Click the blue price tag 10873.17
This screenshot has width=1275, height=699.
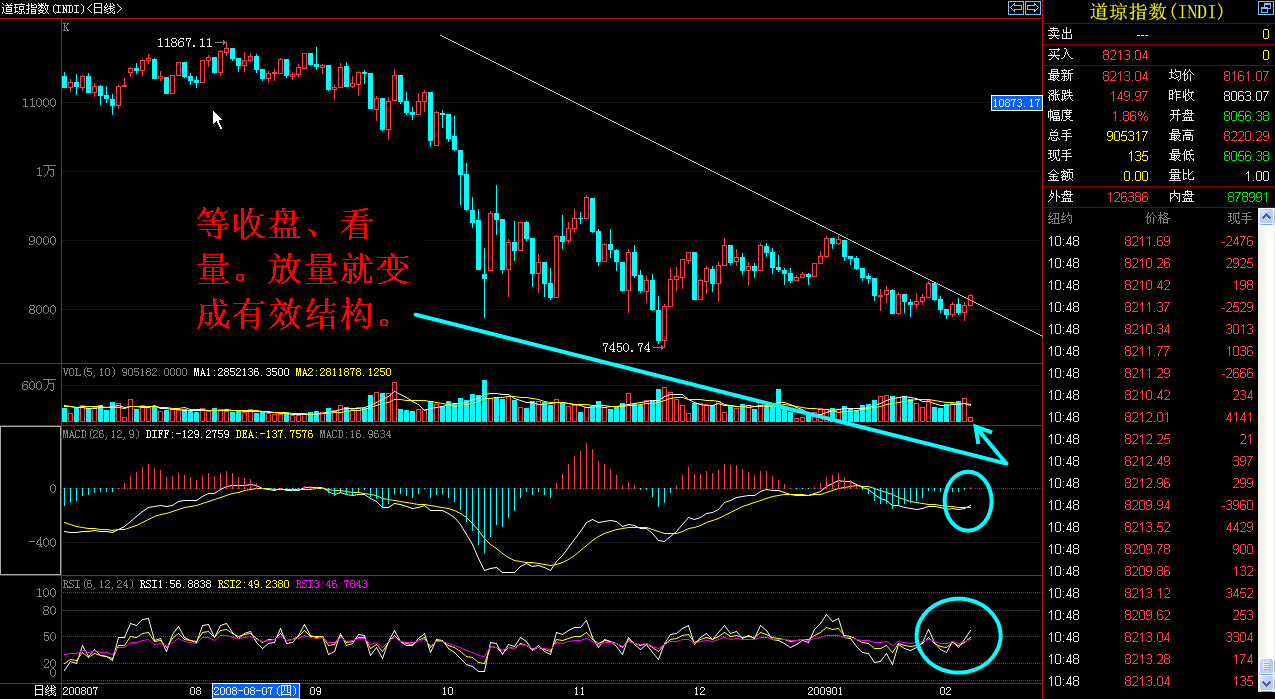pyautogui.click(x=1016, y=103)
